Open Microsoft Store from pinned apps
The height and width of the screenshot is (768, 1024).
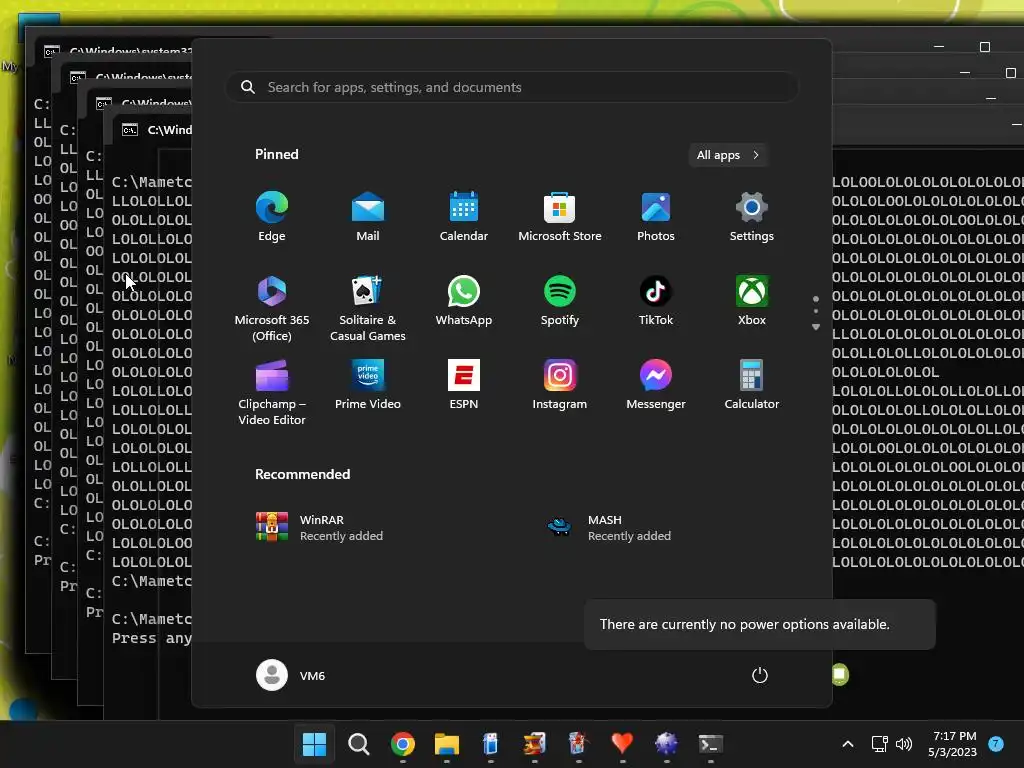pos(560,216)
